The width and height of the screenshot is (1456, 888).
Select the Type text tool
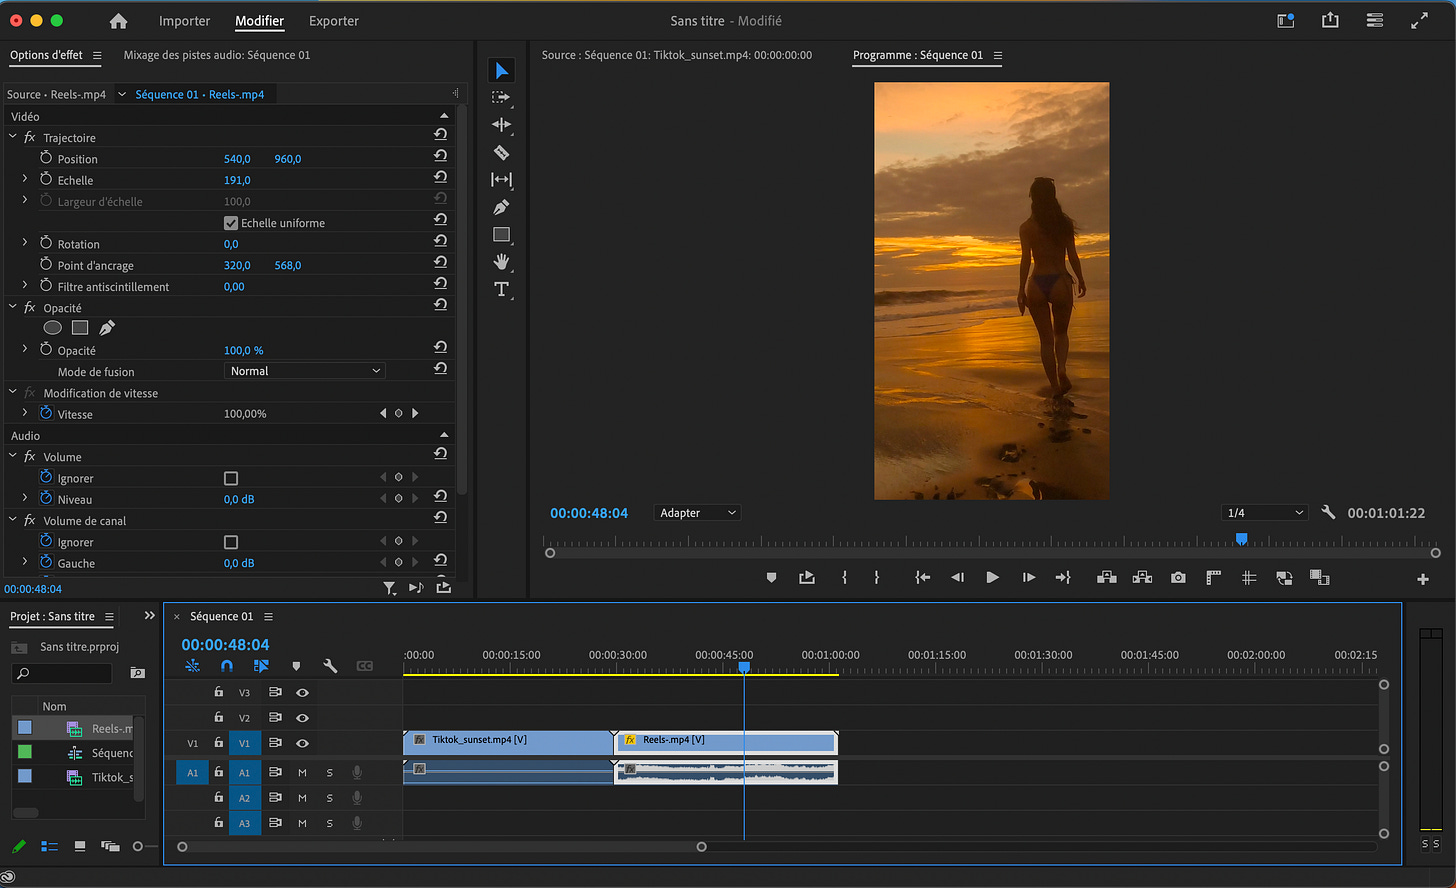[502, 289]
